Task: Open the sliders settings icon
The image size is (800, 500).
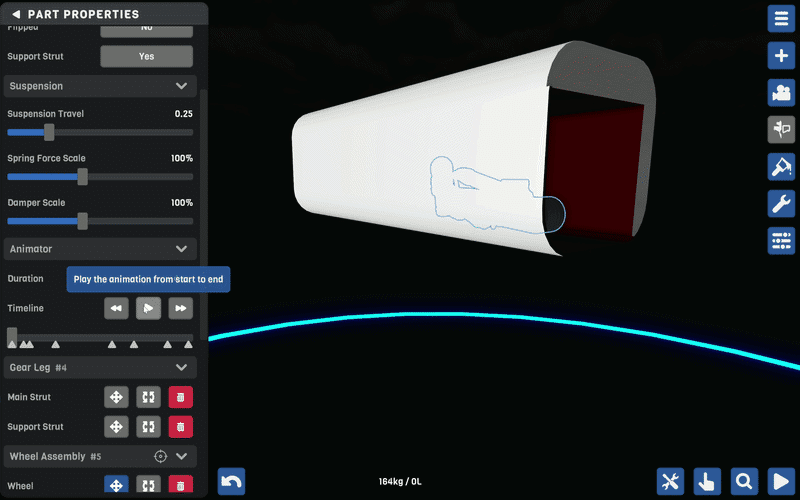Action: (x=781, y=241)
